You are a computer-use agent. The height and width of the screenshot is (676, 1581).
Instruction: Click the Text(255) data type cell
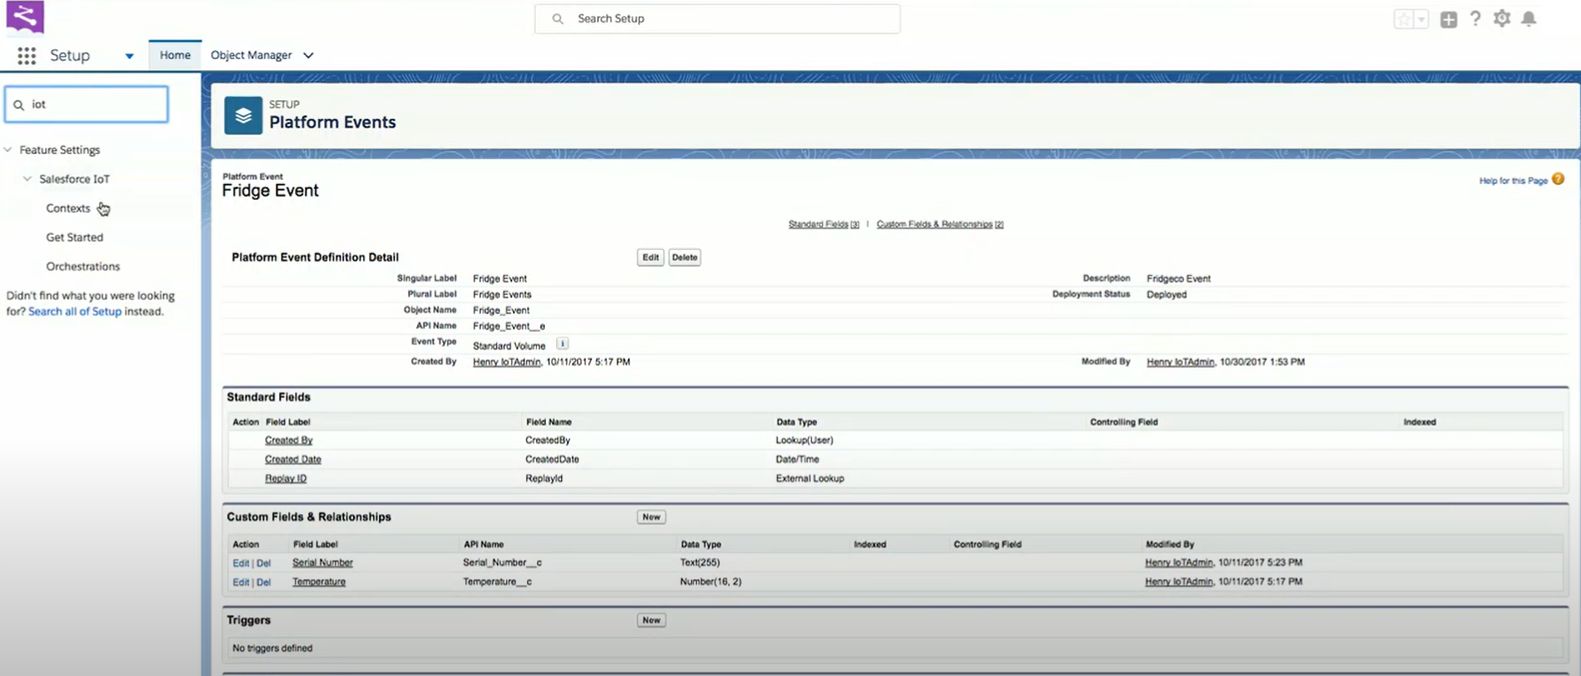(700, 563)
